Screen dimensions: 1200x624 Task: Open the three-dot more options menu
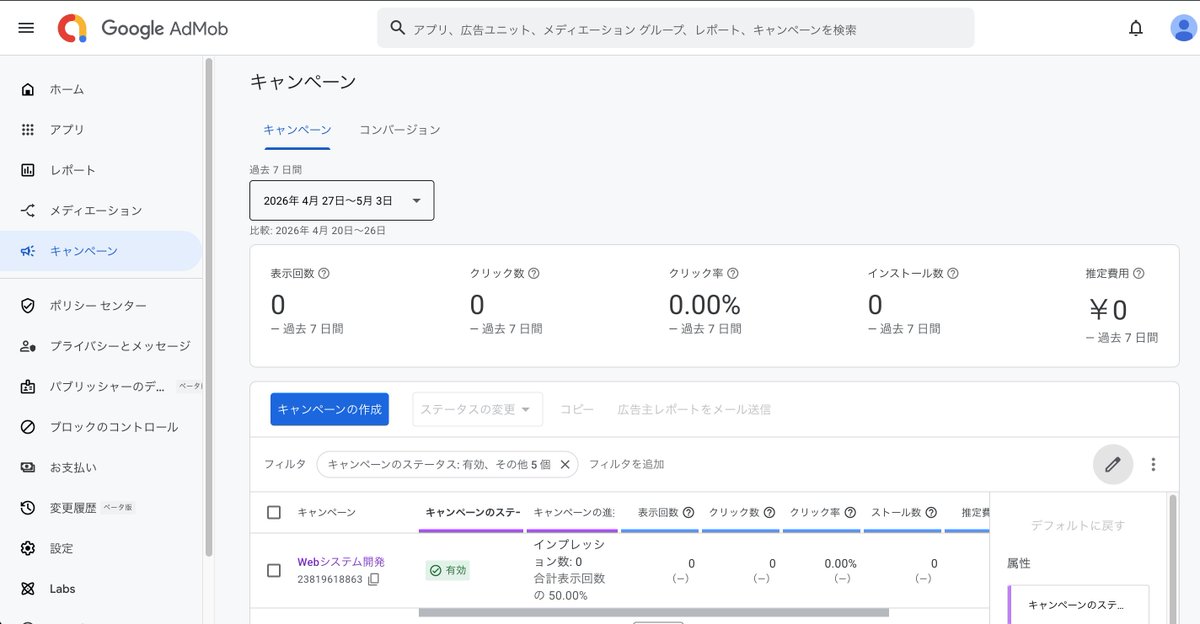pyautogui.click(x=1154, y=464)
